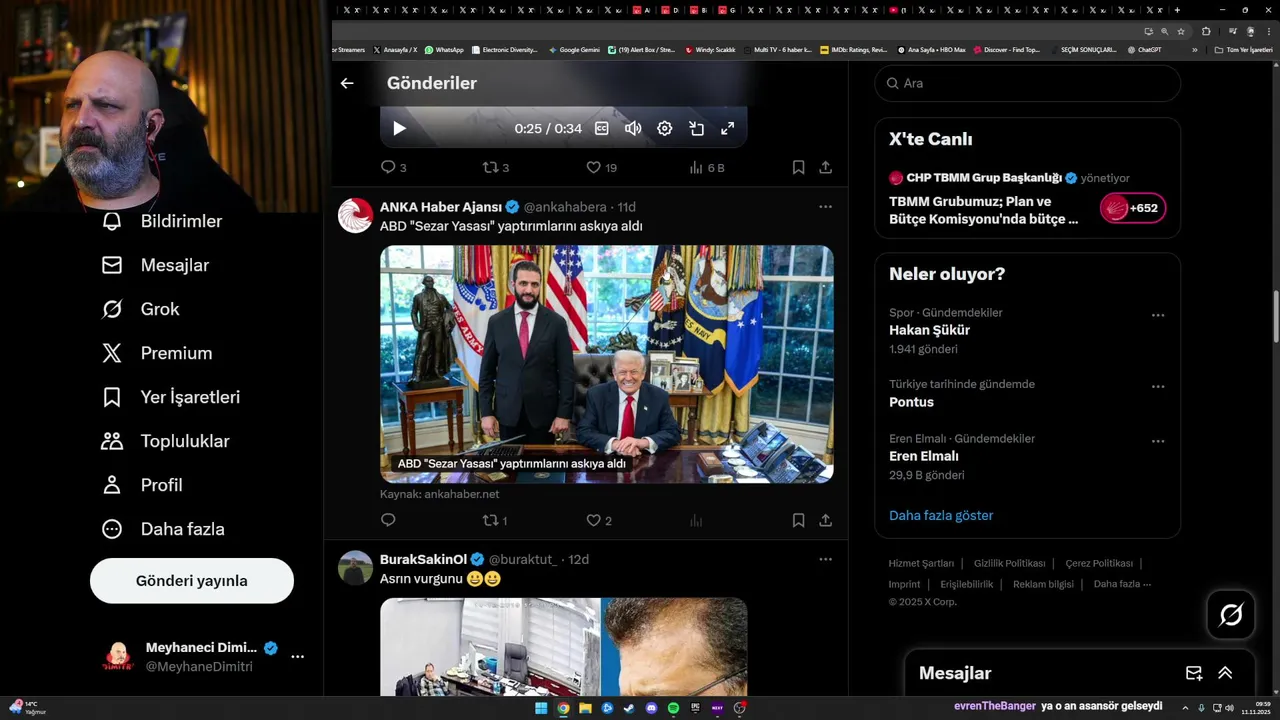View analytics of the ANKA post
This screenshot has height=720, width=1280.
point(696,520)
